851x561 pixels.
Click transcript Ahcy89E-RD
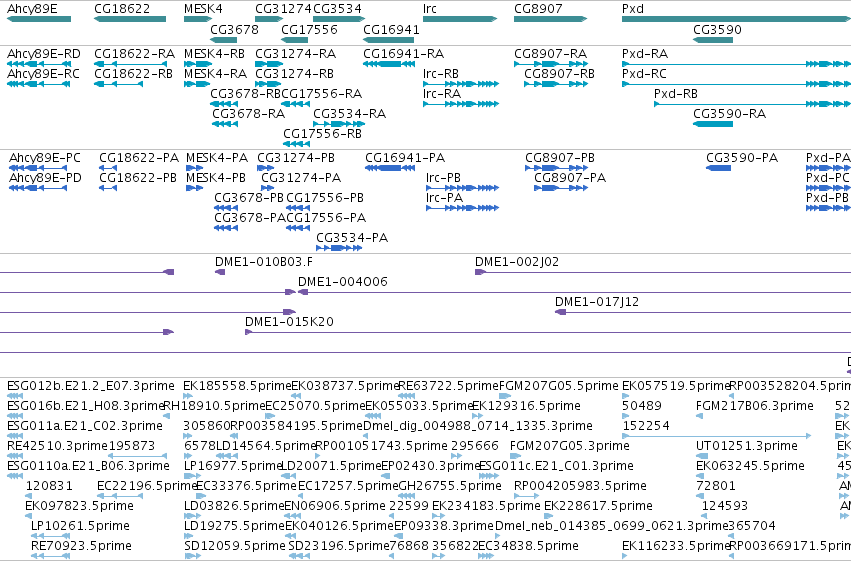click(44, 54)
